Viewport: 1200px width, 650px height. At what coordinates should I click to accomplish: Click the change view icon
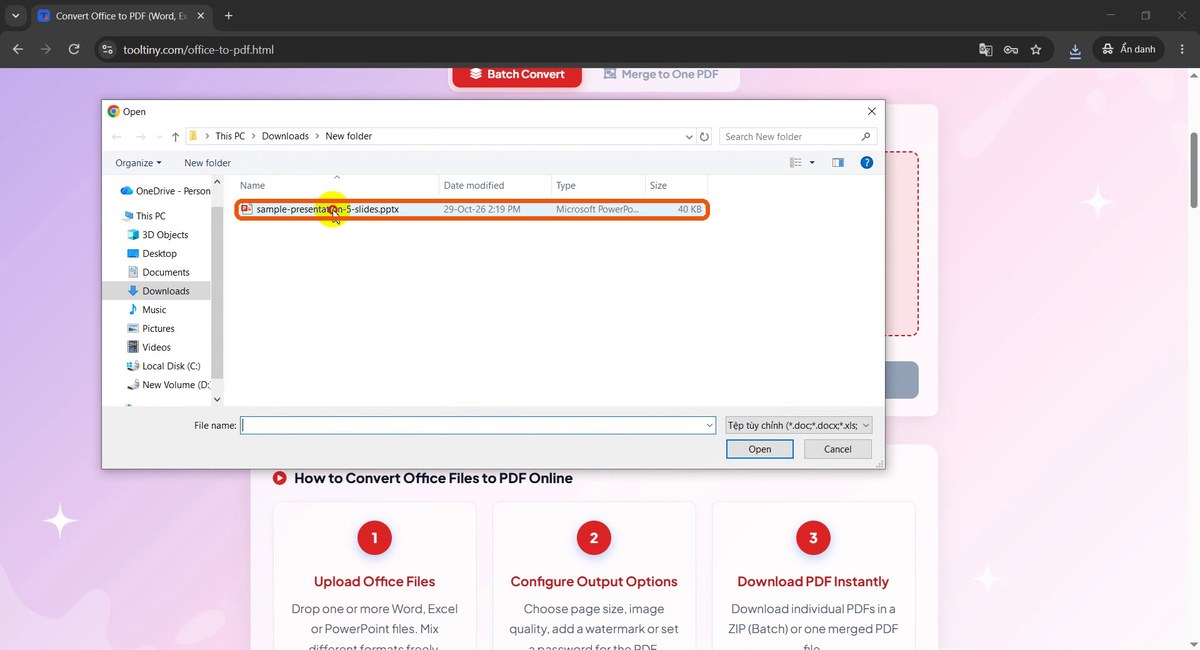coord(796,162)
